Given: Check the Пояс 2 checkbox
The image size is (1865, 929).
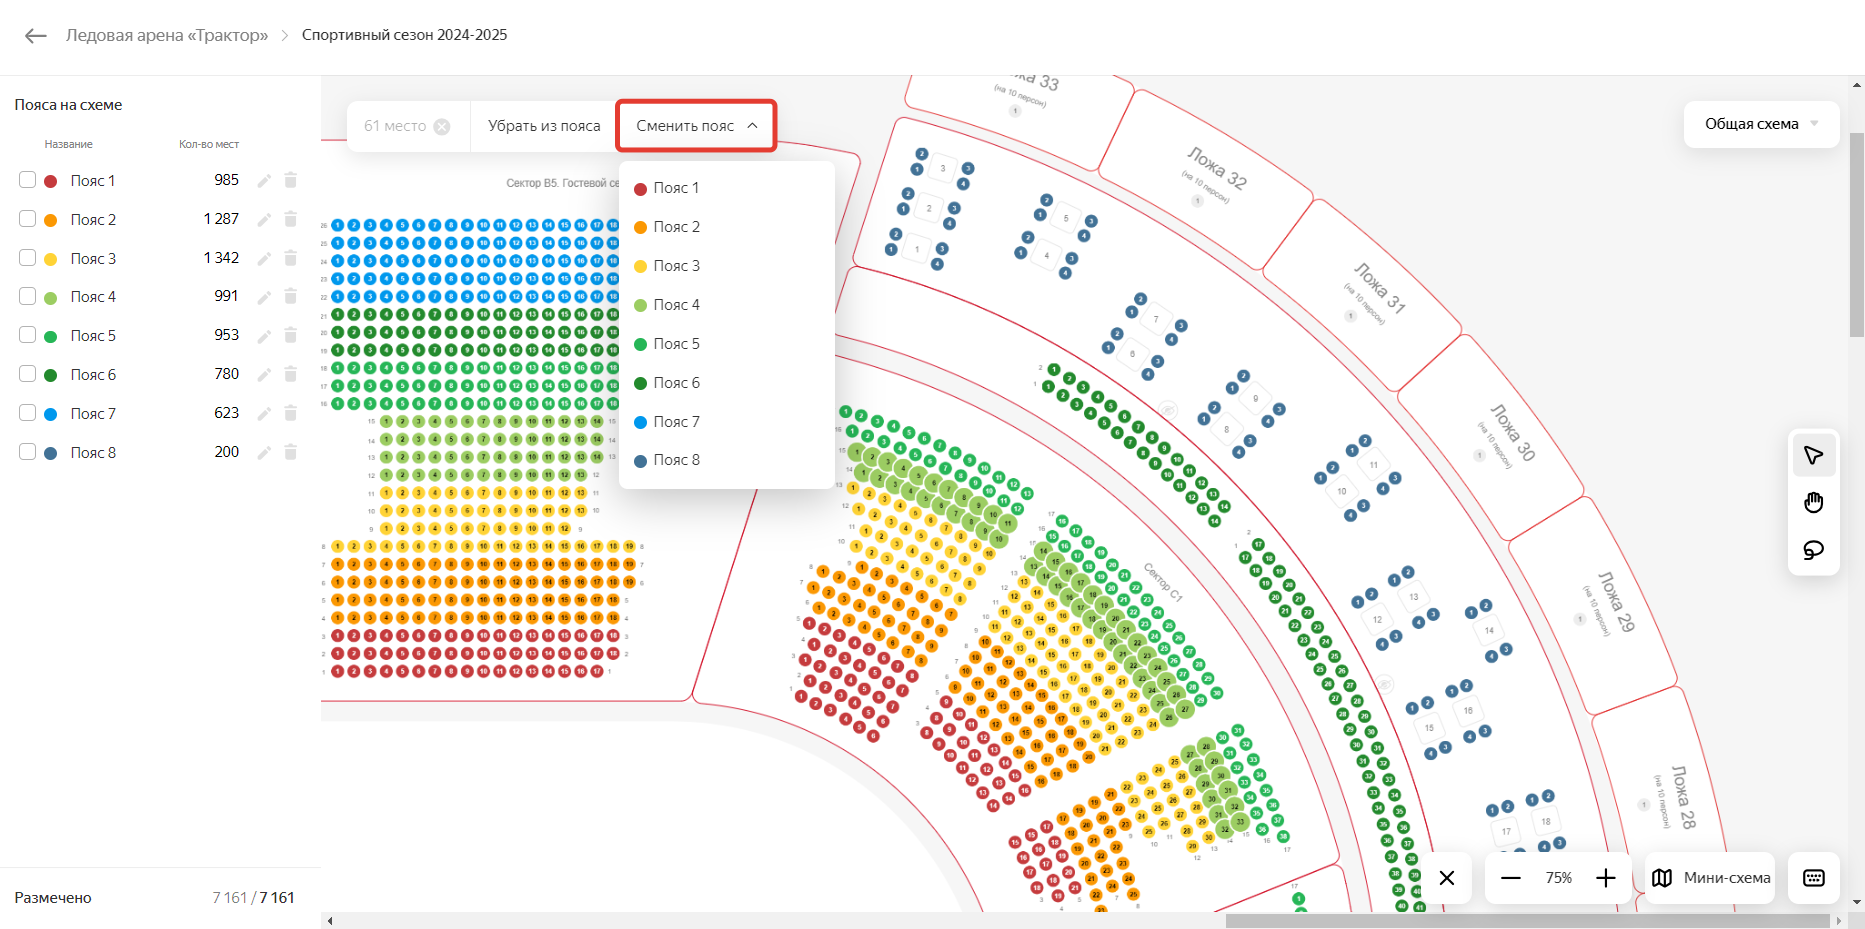Looking at the screenshot, I should point(28,219).
